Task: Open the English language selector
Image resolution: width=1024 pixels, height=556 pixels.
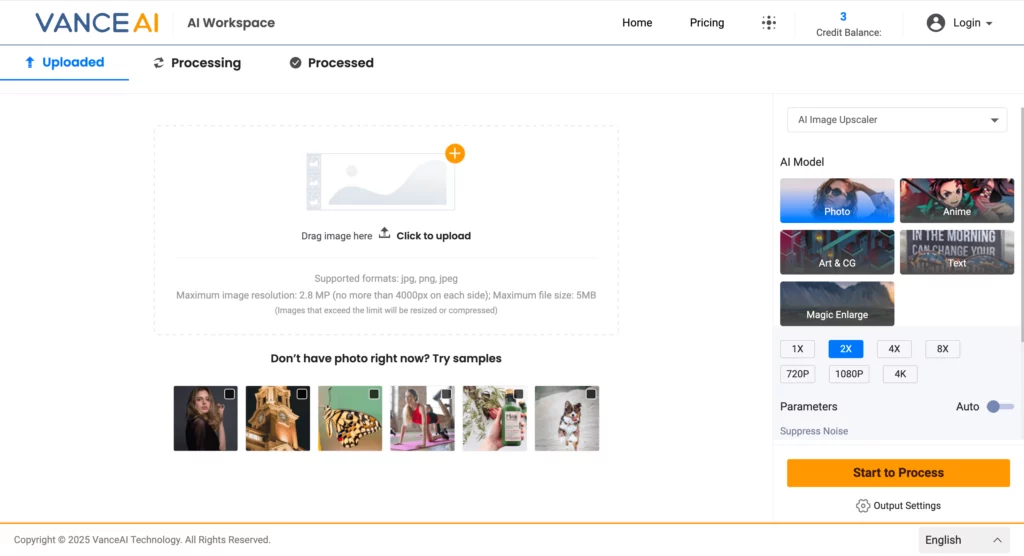Action: 963,540
